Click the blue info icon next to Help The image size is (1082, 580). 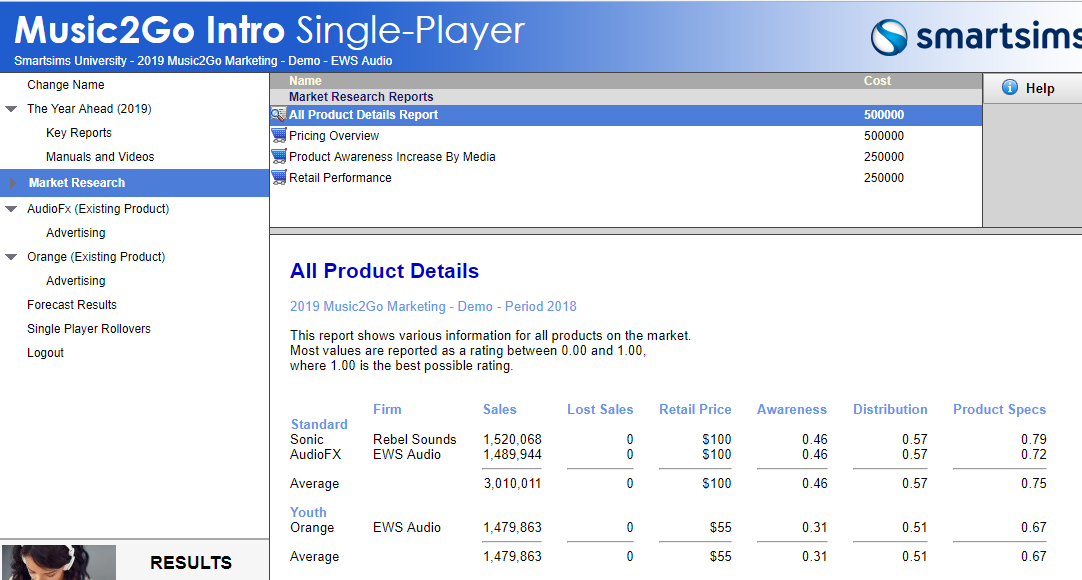[1009, 88]
